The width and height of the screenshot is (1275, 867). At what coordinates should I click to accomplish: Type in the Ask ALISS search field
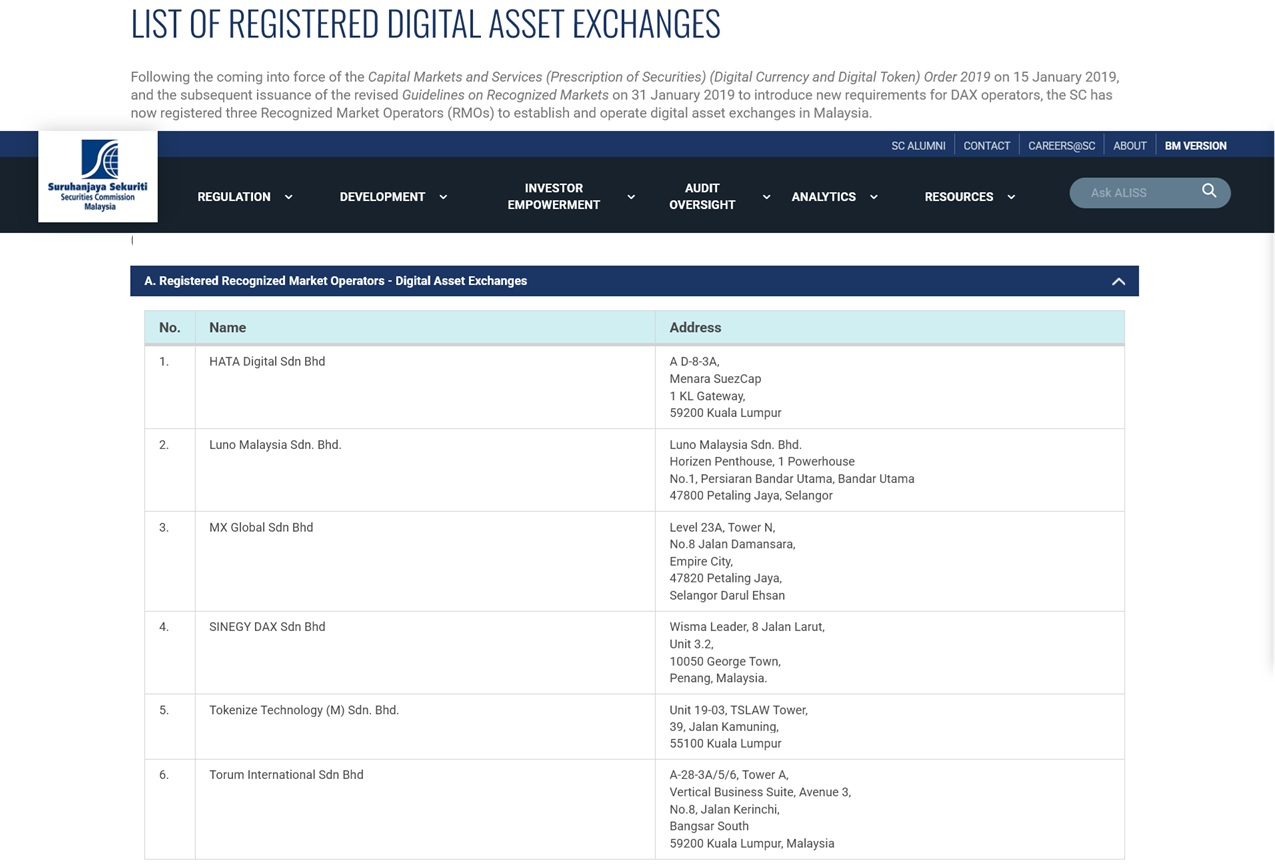[1135, 193]
